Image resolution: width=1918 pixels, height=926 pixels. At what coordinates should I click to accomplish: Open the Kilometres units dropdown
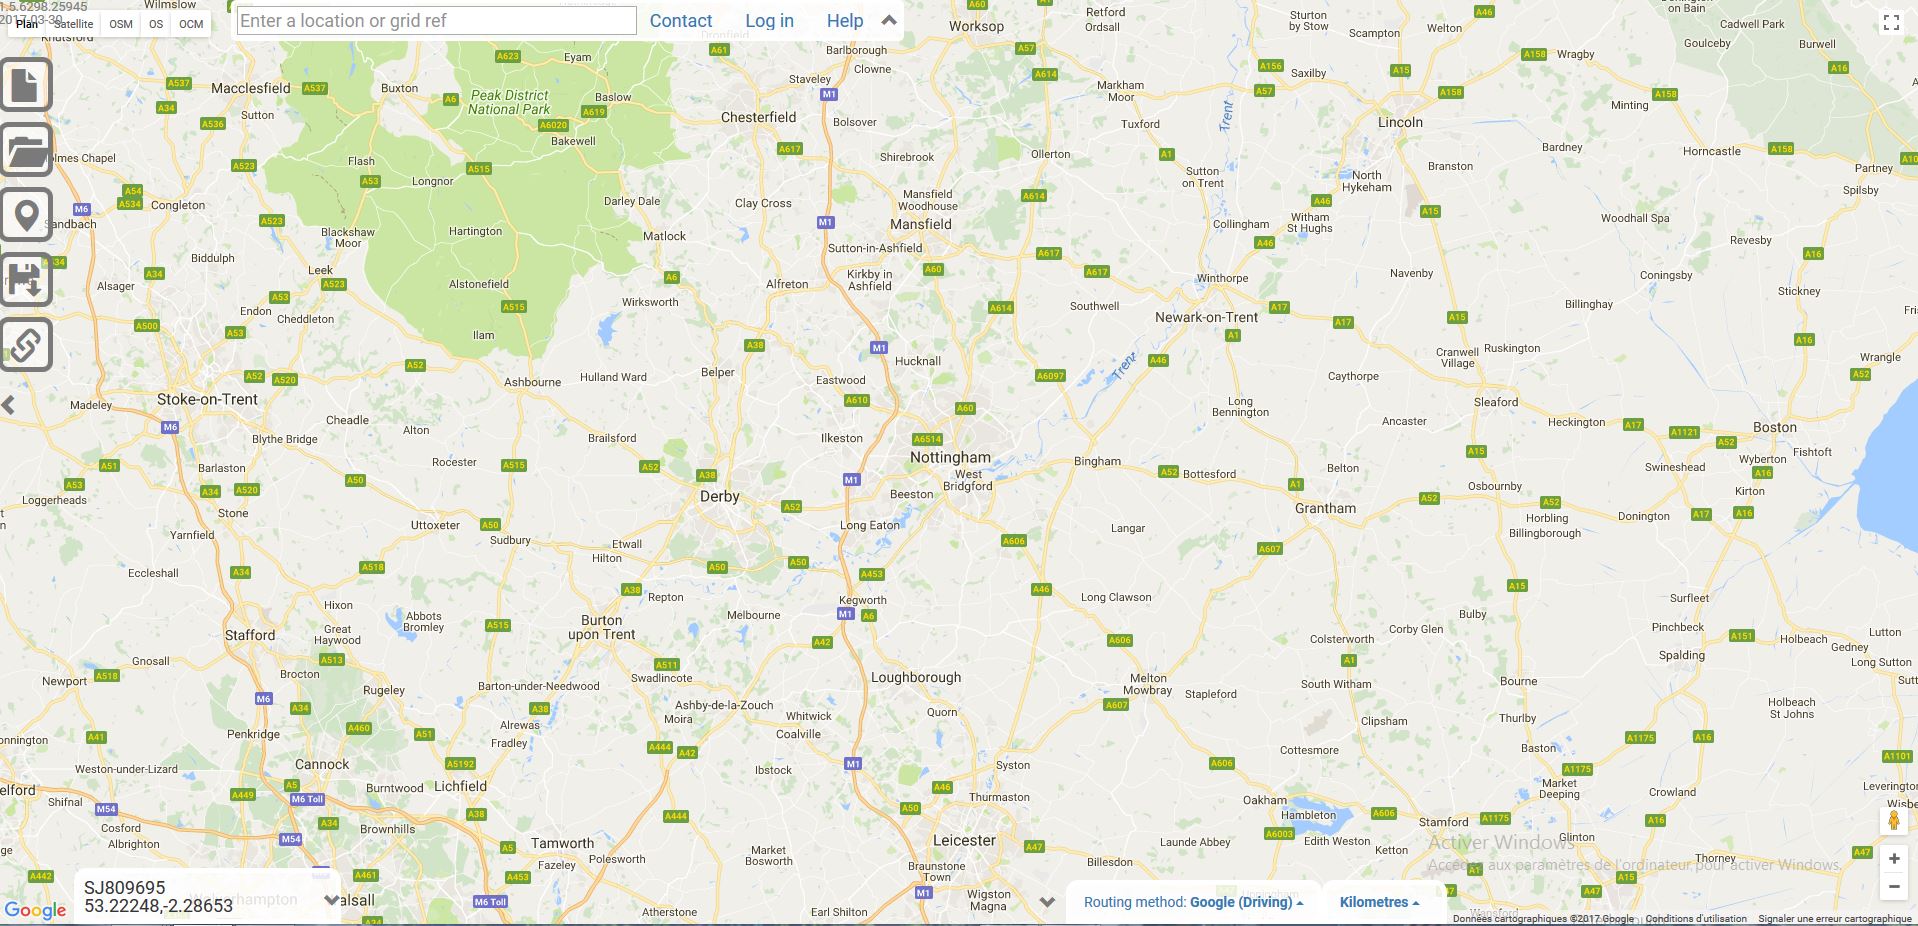click(x=1379, y=902)
